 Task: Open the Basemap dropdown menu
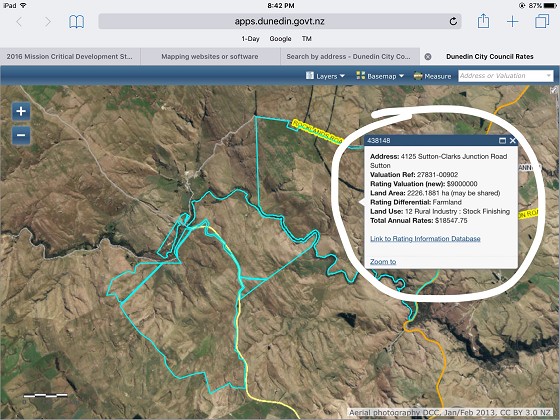click(x=380, y=76)
